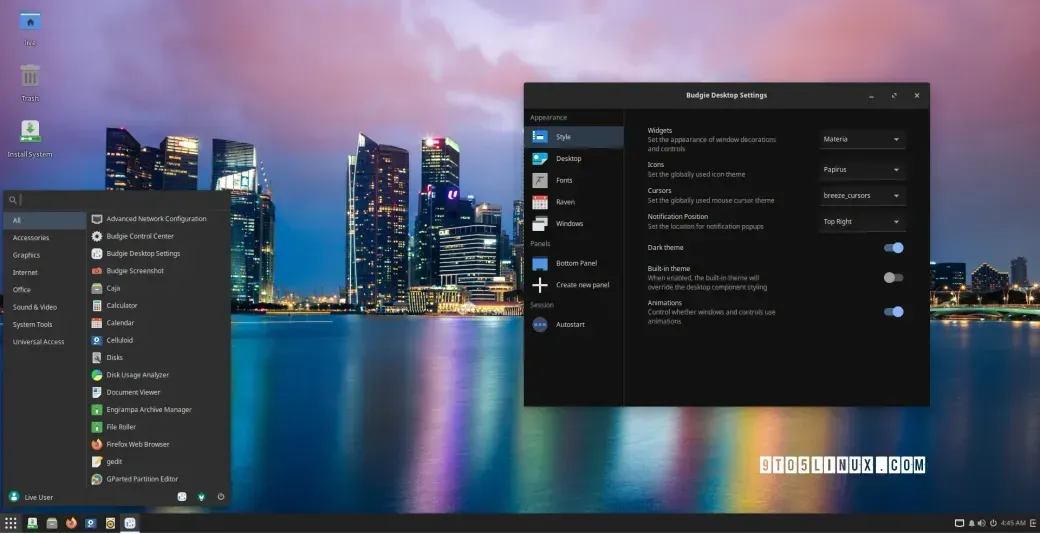This screenshot has height=534, width=1040.
Task: Open the Bottom Panel settings
Action: tap(574, 263)
